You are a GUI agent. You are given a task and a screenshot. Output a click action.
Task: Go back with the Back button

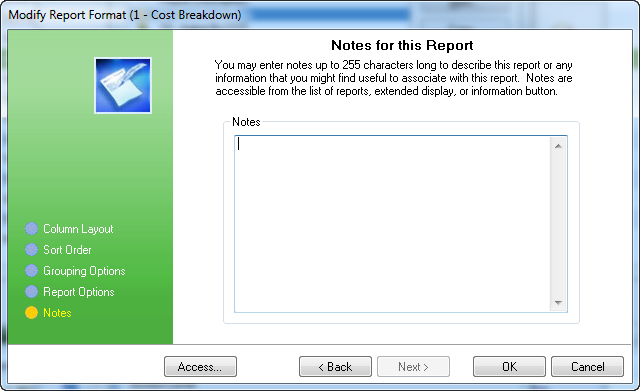tap(335, 367)
